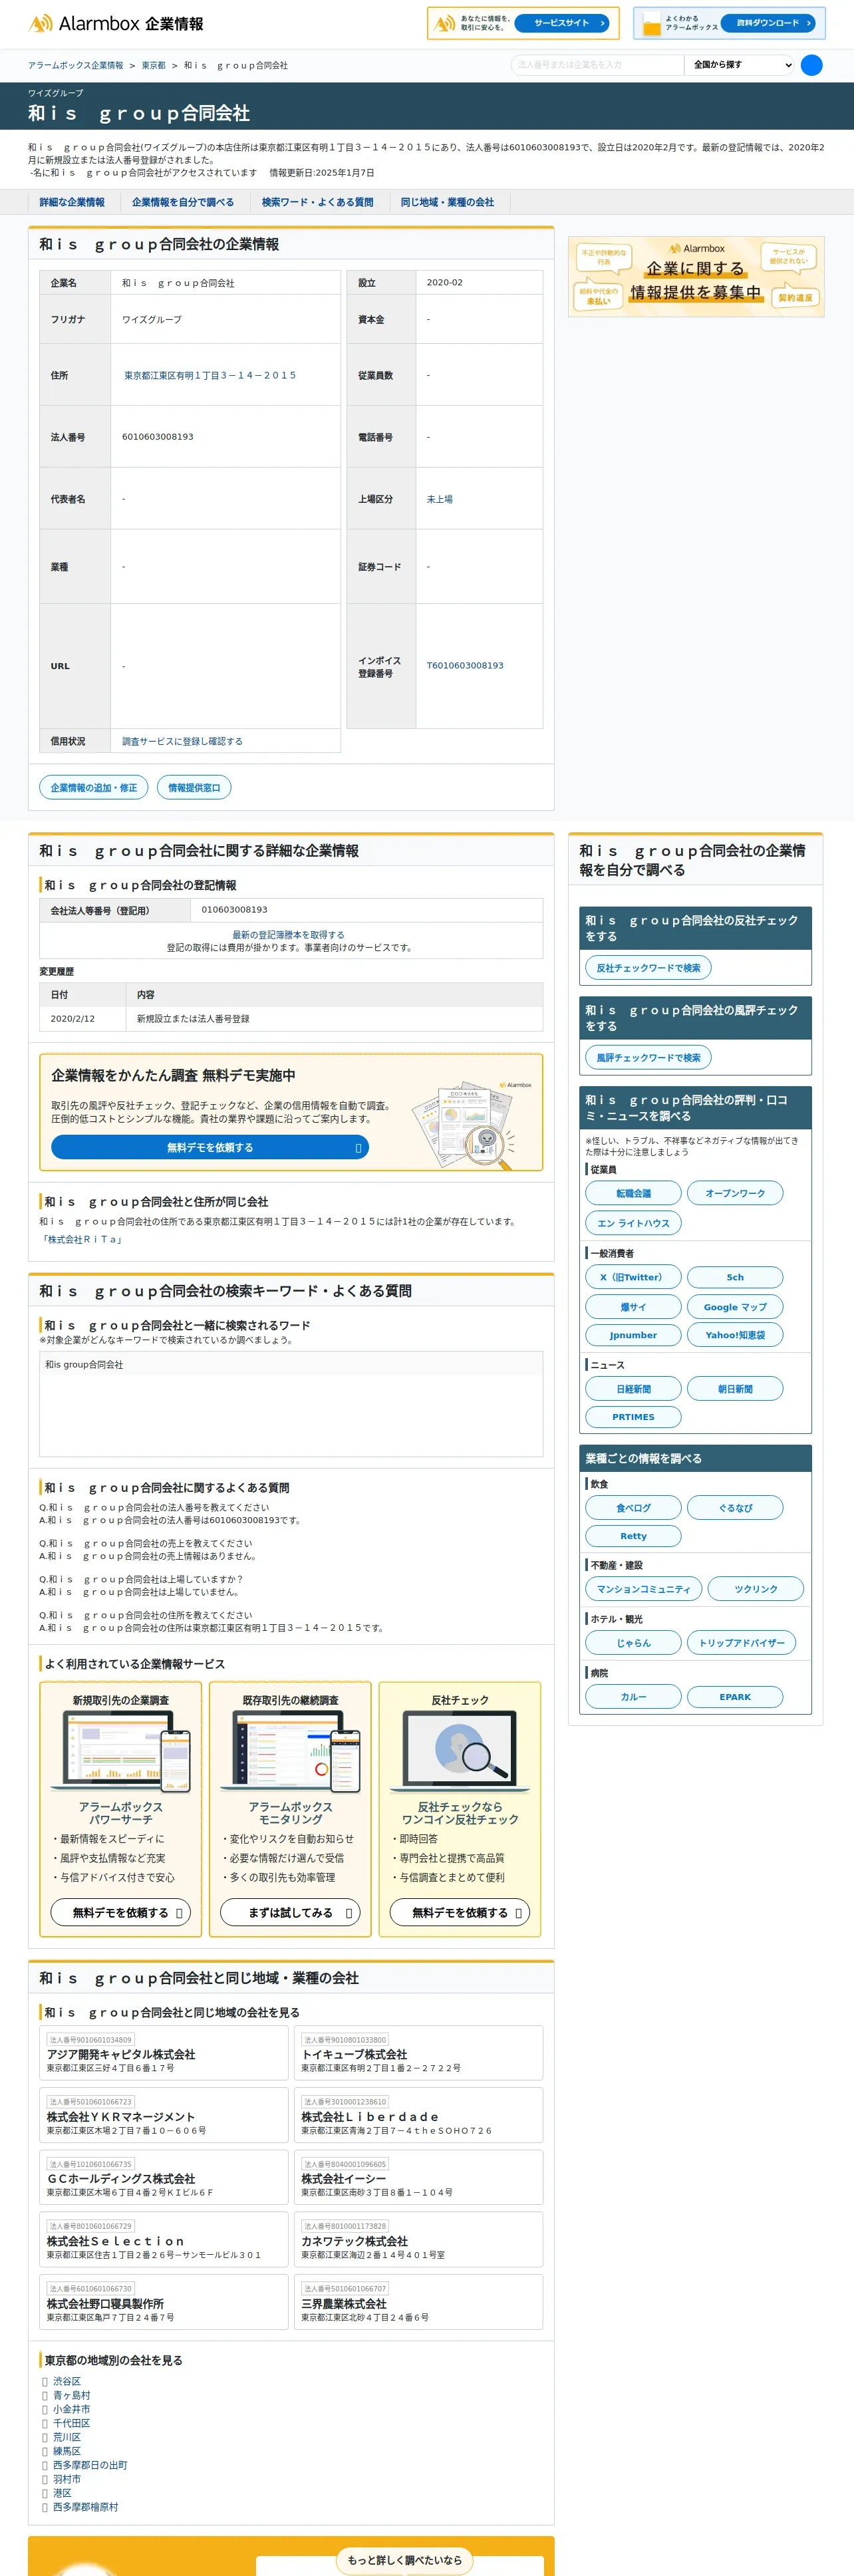Select the 企業情報を自分で調べる tab
The width and height of the screenshot is (854, 2576).
click(x=183, y=202)
